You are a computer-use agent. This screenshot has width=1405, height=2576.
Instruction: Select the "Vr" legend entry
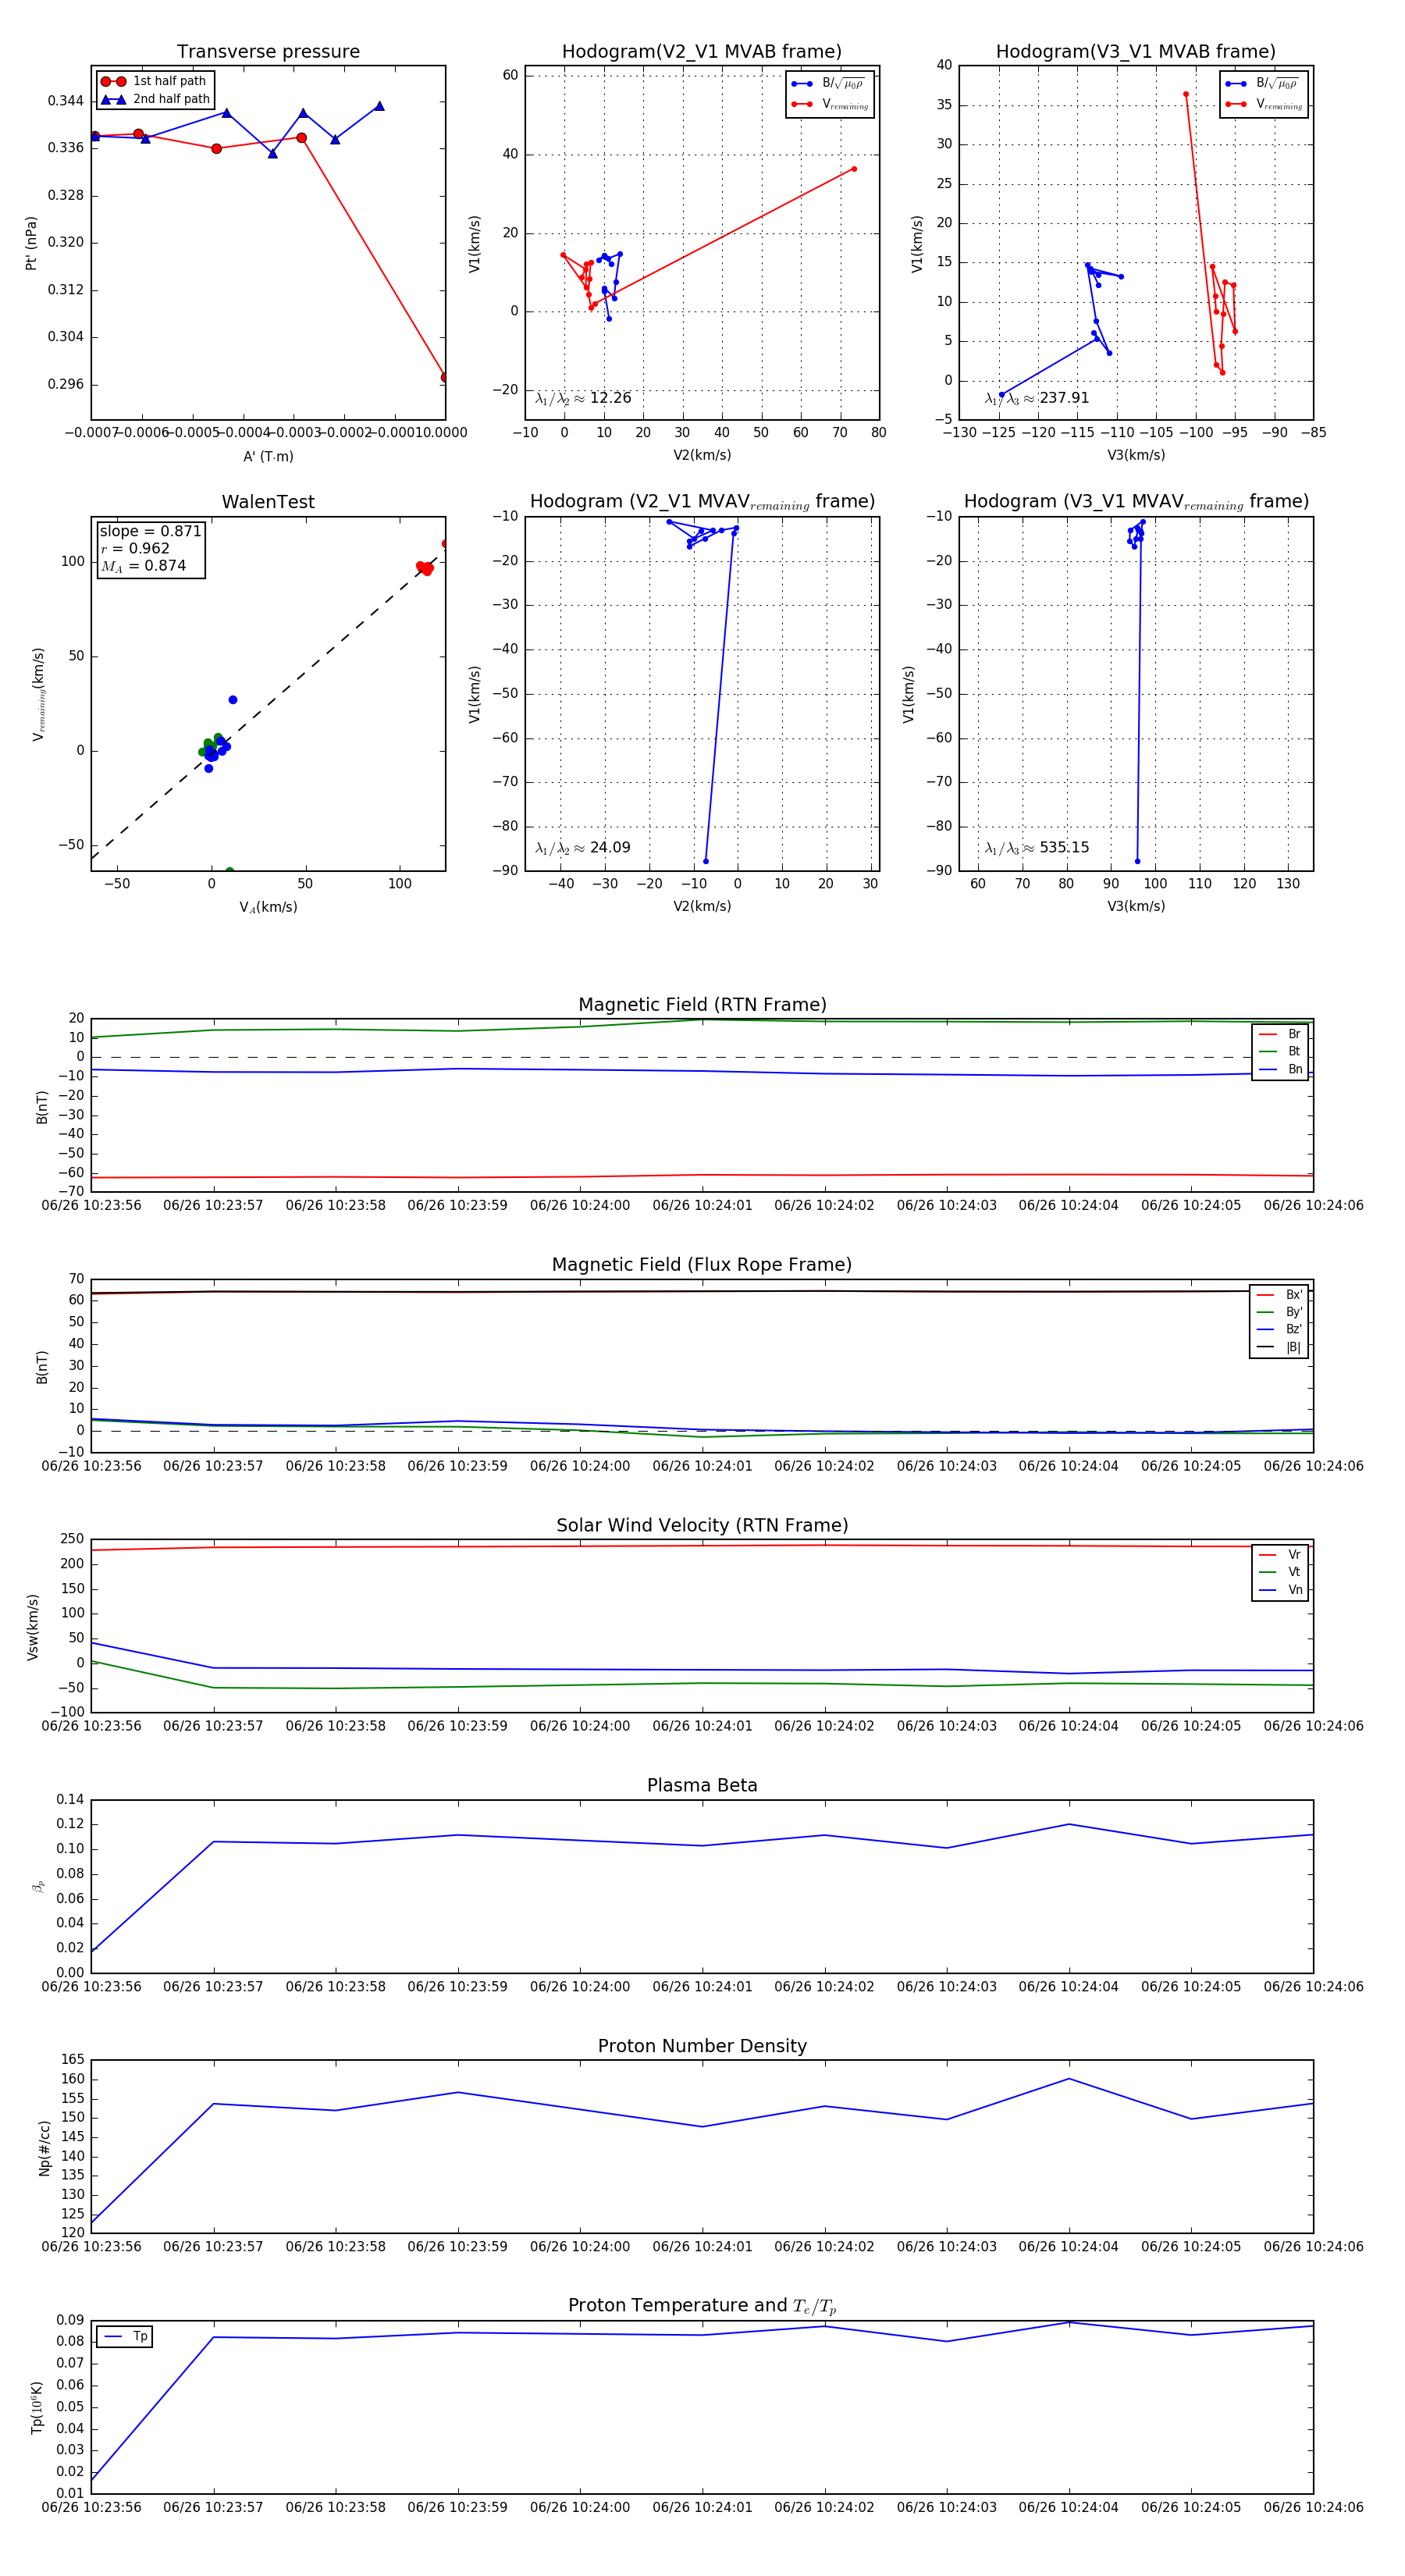tap(1280, 1555)
